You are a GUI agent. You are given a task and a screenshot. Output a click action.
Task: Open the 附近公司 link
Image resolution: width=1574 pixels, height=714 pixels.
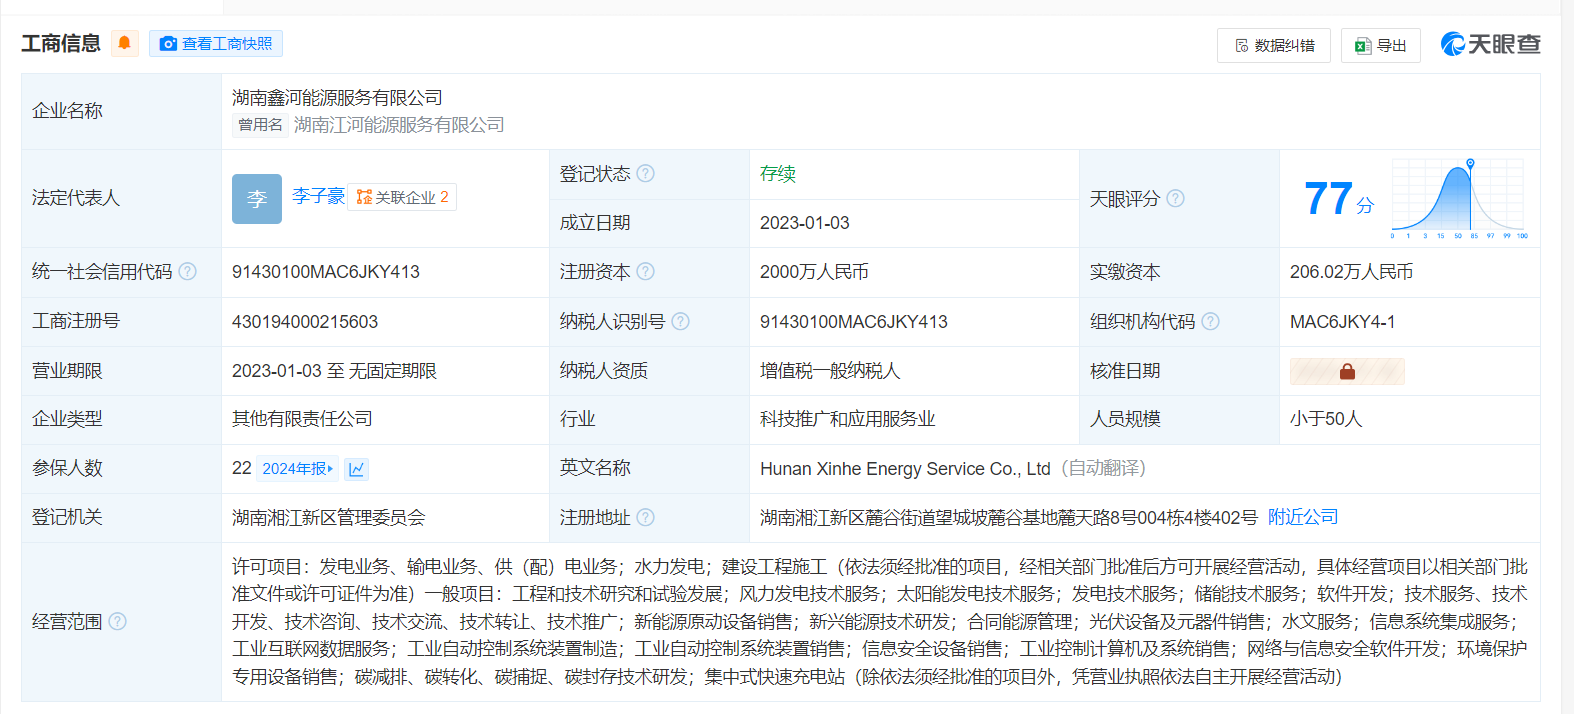(x=1303, y=517)
